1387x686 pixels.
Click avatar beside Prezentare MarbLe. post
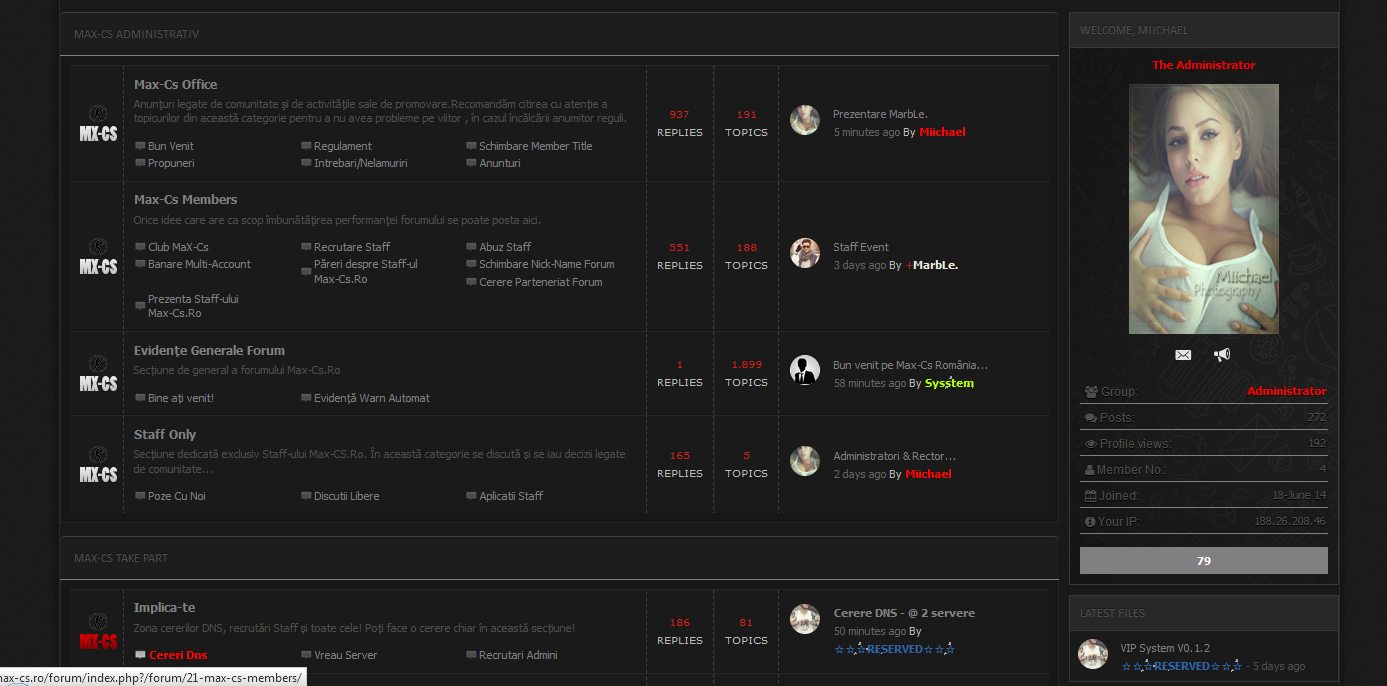coord(805,120)
